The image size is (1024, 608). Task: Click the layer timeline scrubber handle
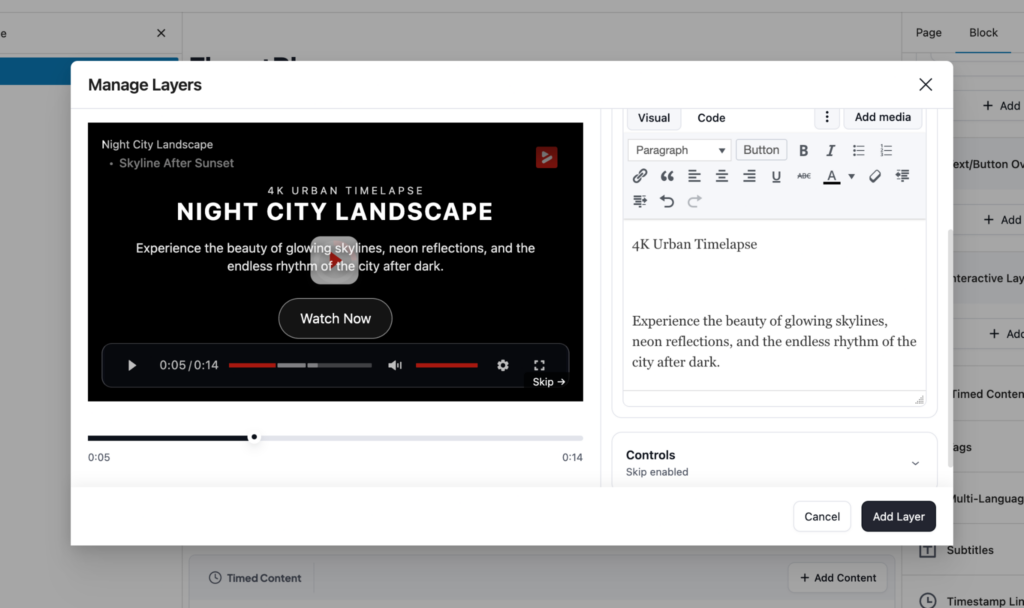(254, 438)
